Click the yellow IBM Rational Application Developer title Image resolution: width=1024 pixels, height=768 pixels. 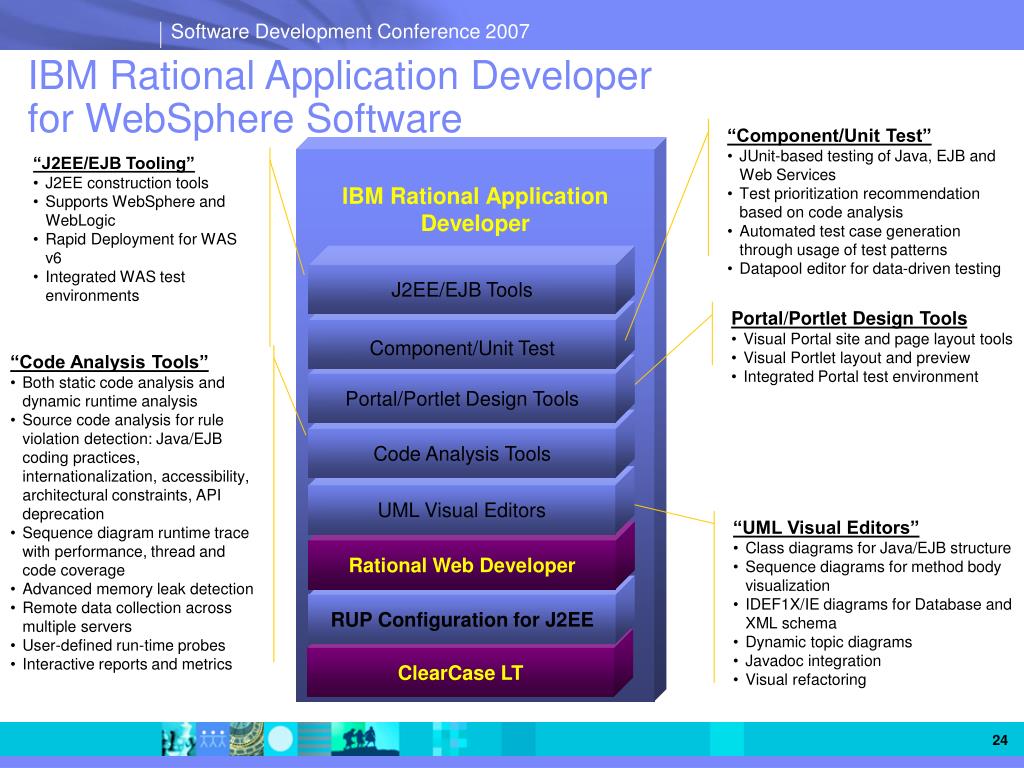[475, 210]
